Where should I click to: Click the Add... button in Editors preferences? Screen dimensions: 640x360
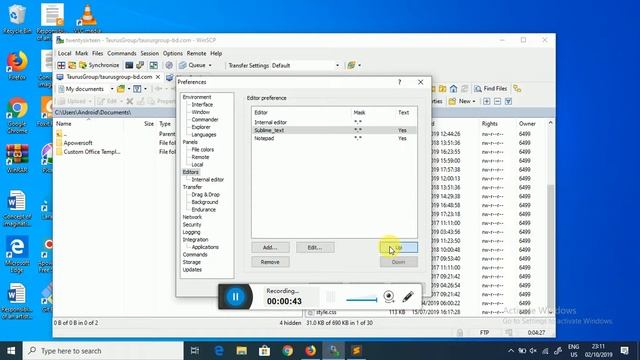click(x=270, y=247)
